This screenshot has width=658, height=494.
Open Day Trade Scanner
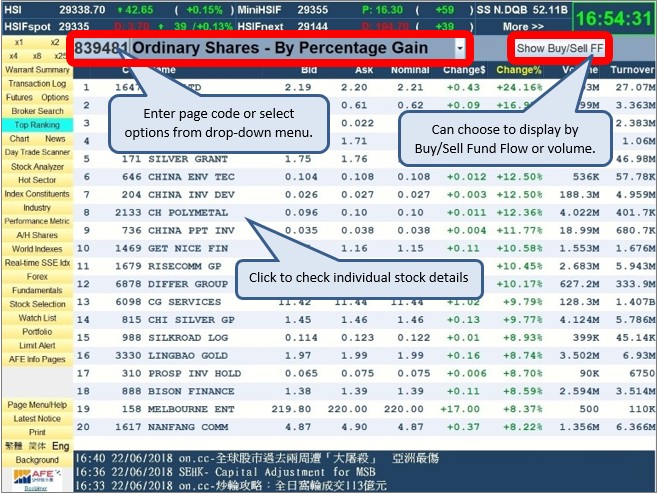click(x=37, y=152)
